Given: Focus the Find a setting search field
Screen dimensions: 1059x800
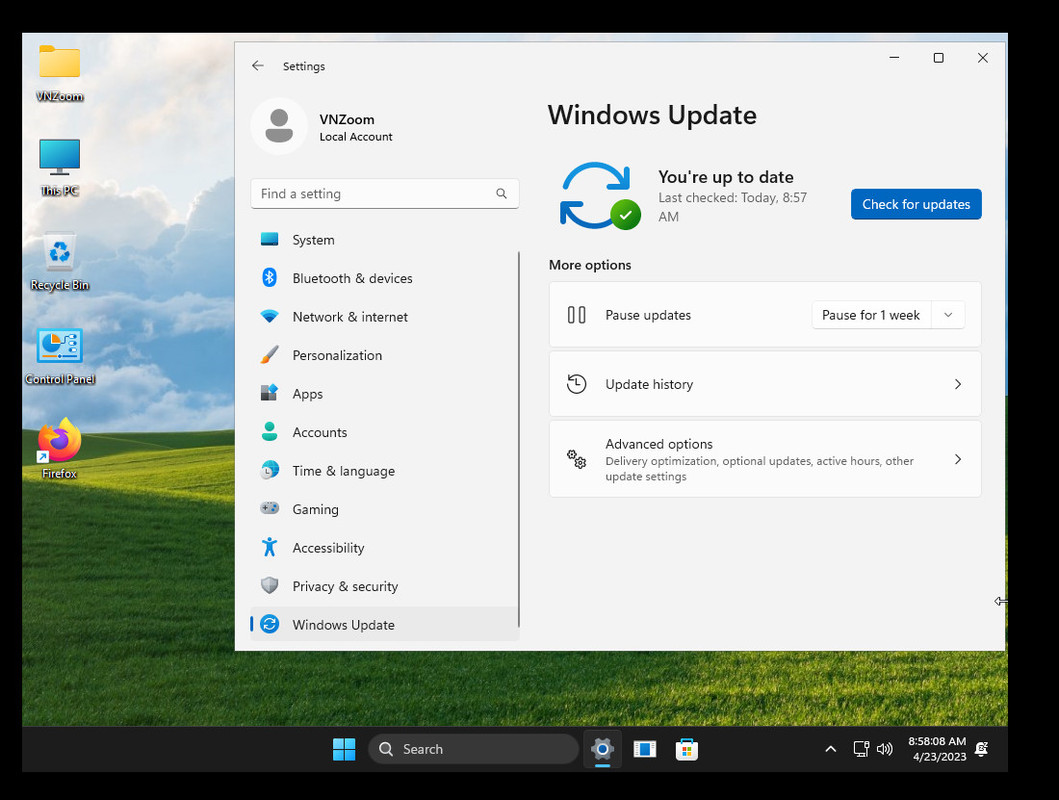Looking at the screenshot, I should click(384, 194).
